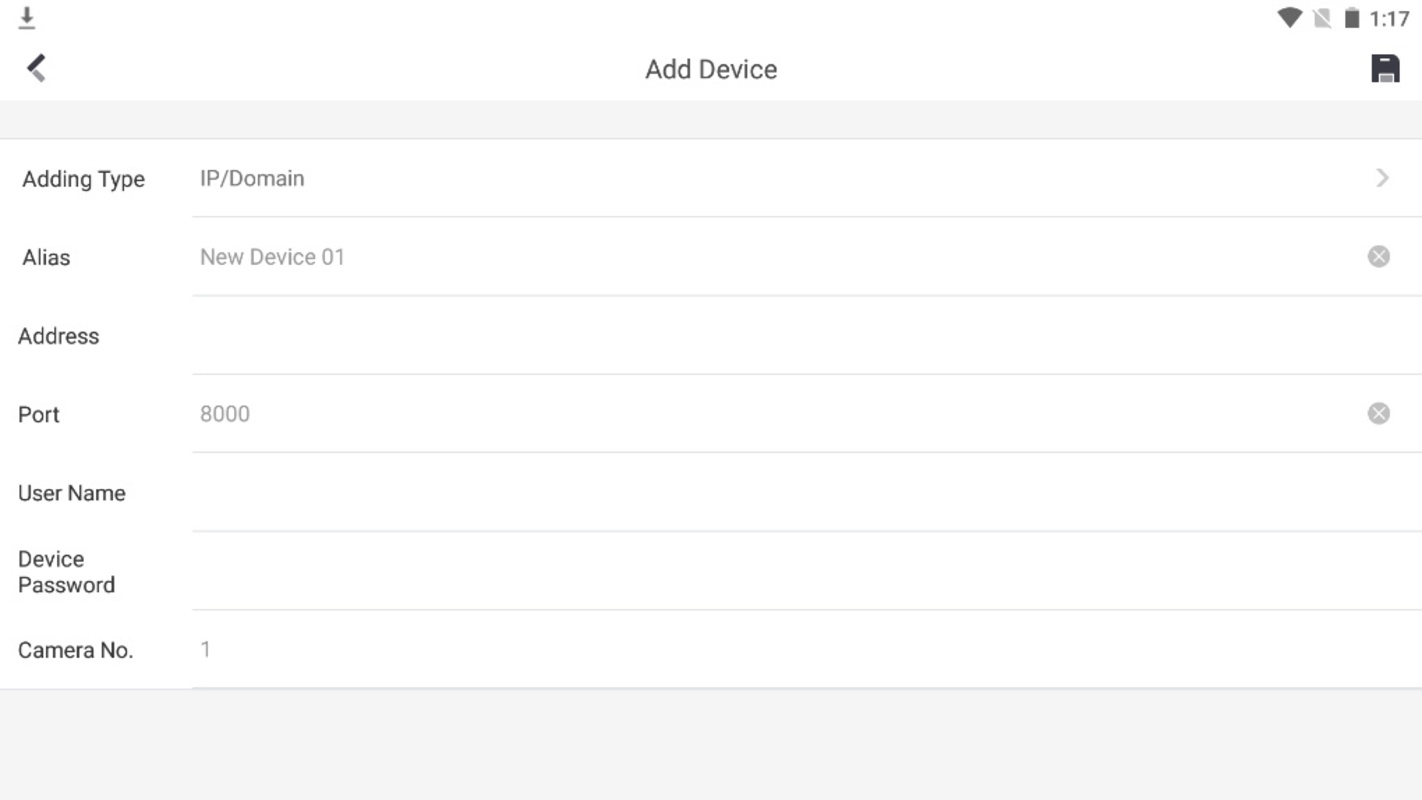Screen dimensions: 1422x800
Task: Edit the Alias field New Device 01
Action: pyautogui.click(x=778, y=257)
